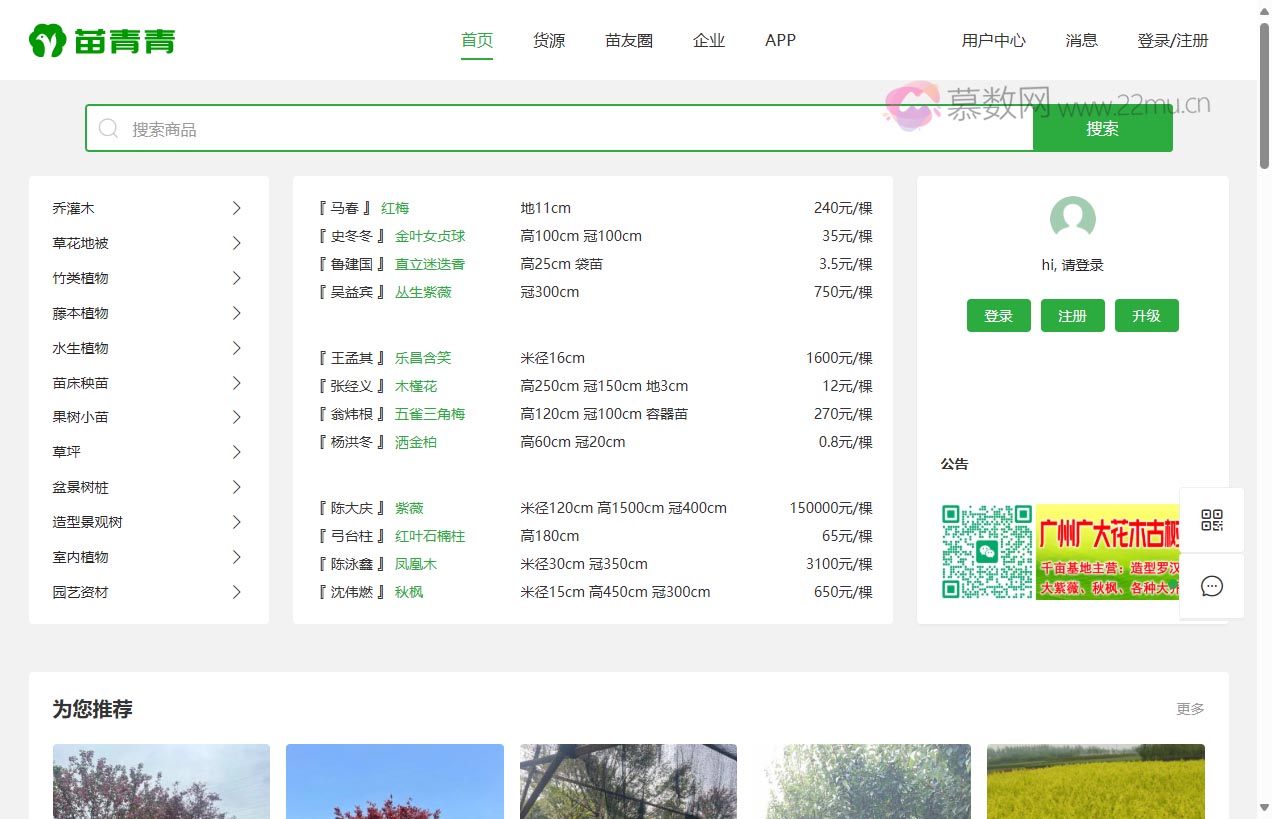1272x819 pixels.
Task: Click the 苗青青 logo icon
Action: click(47, 41)
